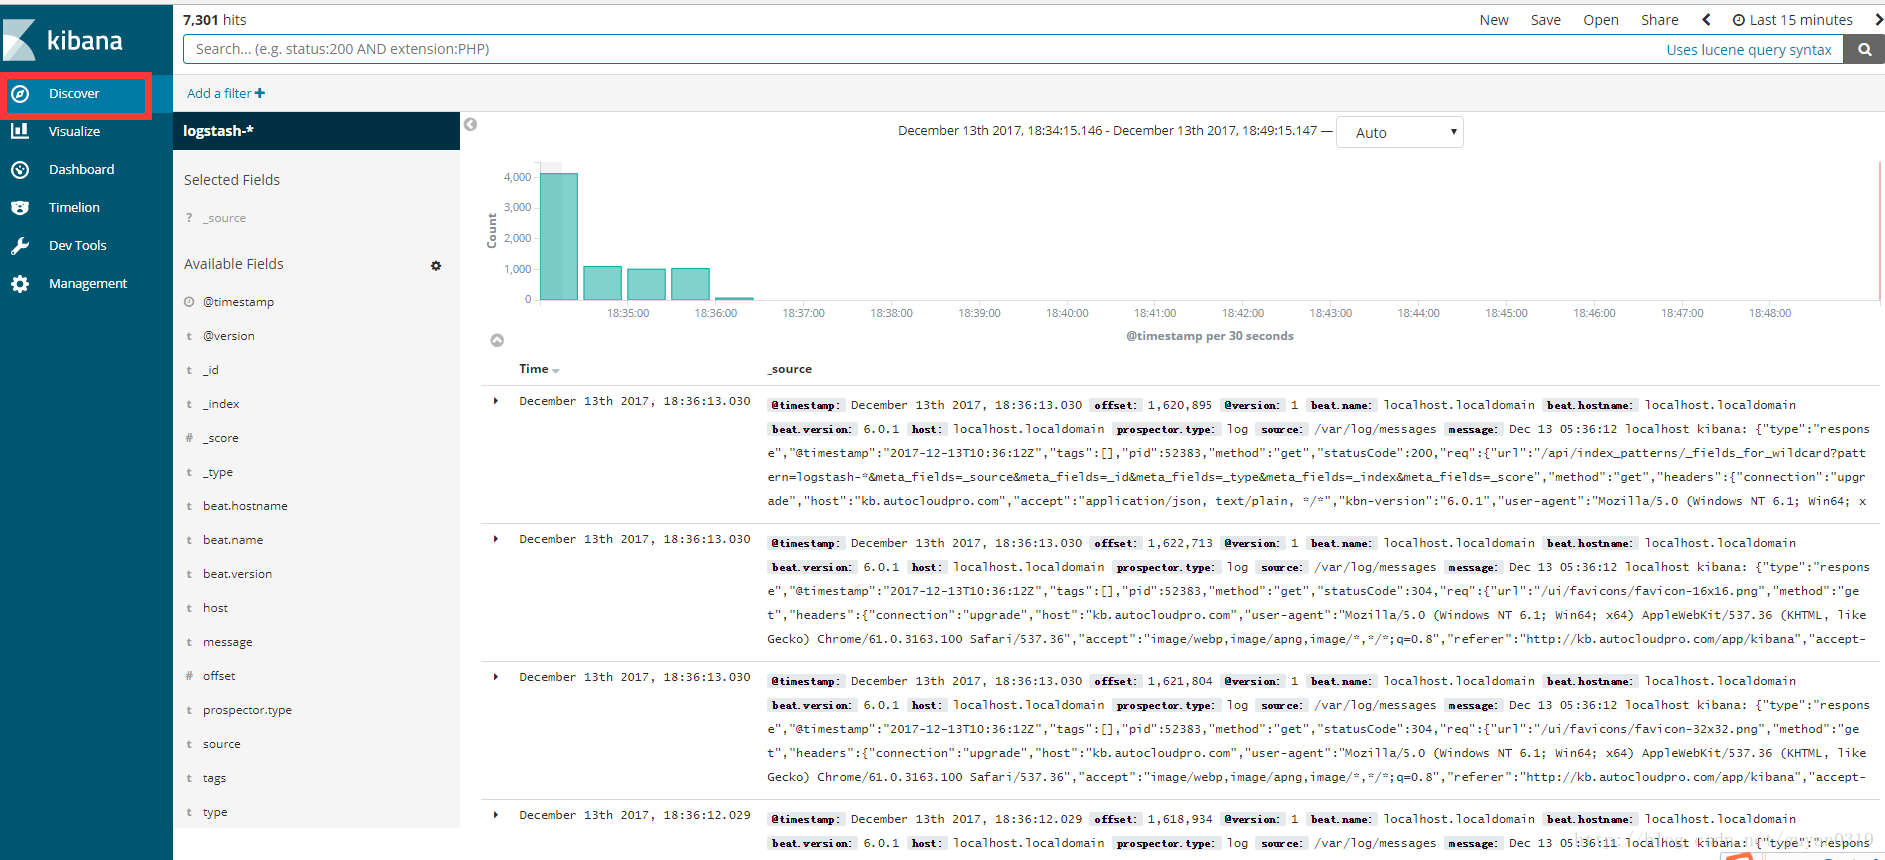Open Timelion mask icon

(x=20, y=207)
